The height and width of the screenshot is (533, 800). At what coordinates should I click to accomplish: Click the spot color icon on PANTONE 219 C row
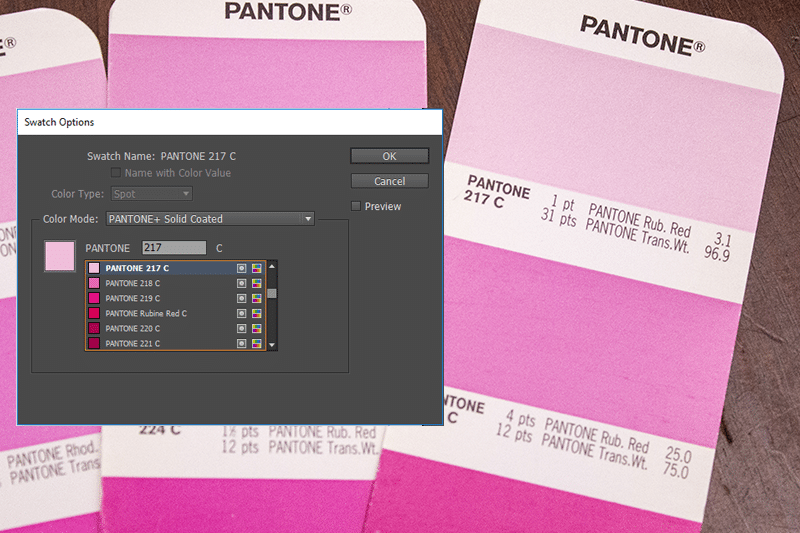click(x=241, y=298)
